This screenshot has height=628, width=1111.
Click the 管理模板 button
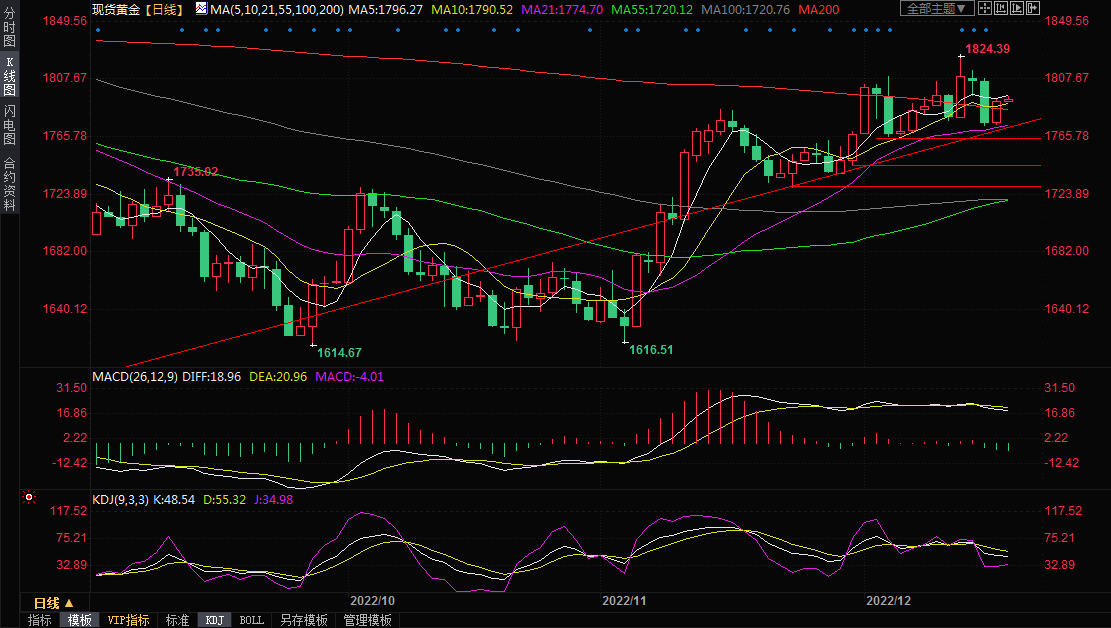367,620
